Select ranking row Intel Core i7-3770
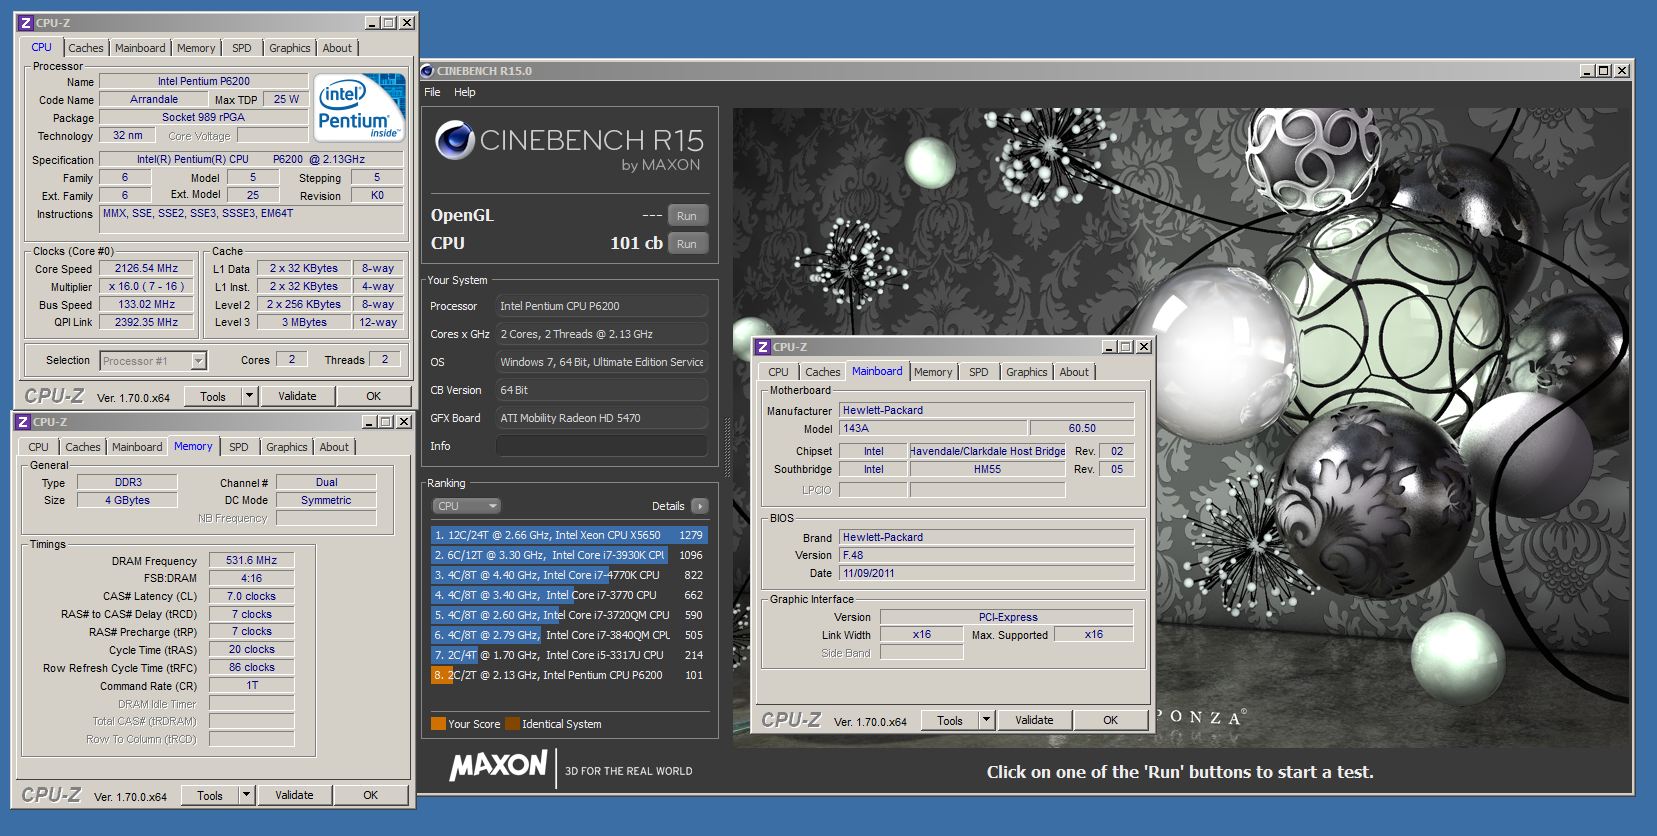The image size is (1657, 836). coord(568,595)
